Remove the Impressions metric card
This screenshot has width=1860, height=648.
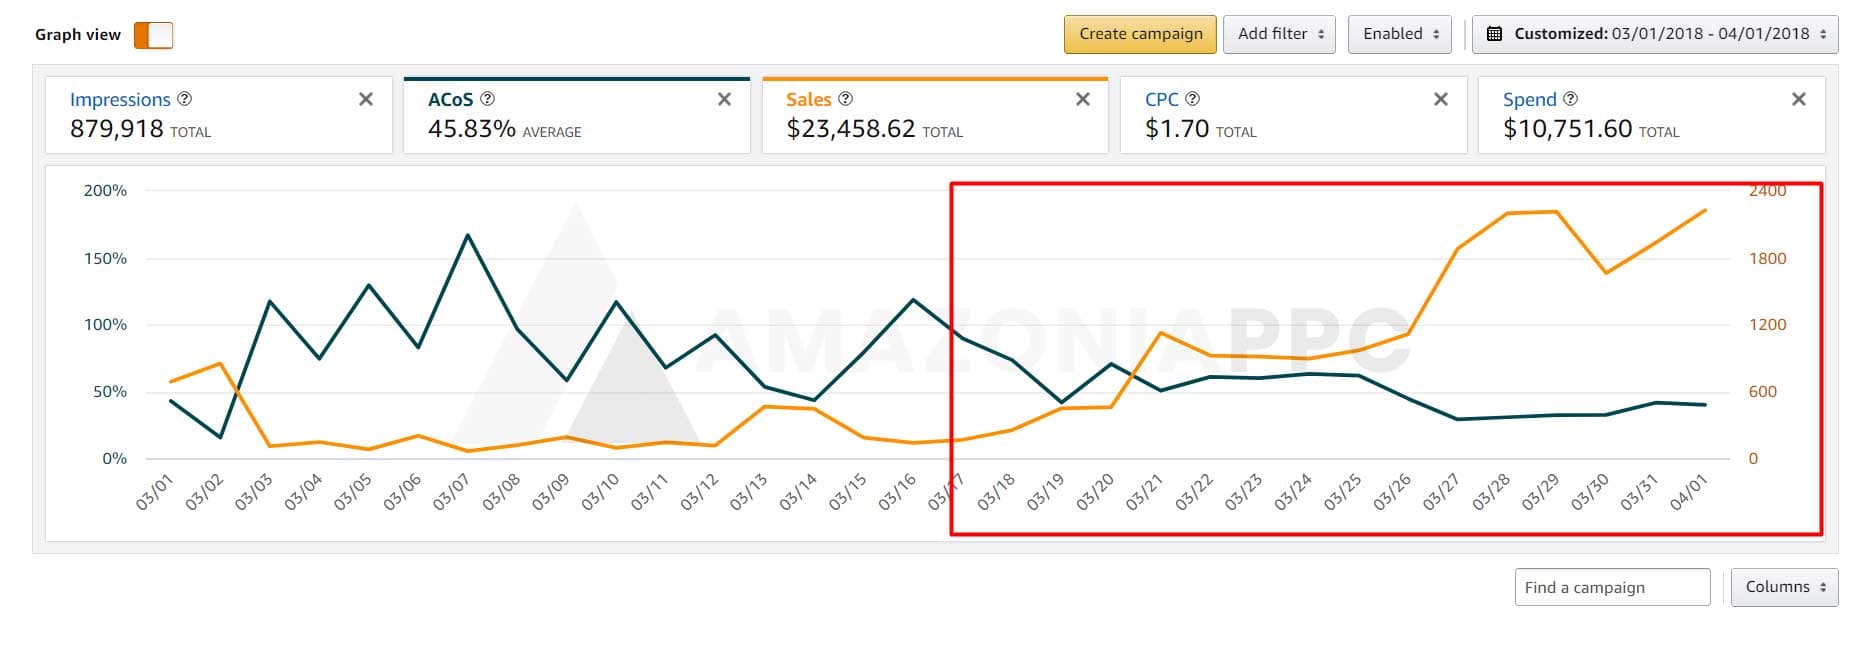coord(366,99)
